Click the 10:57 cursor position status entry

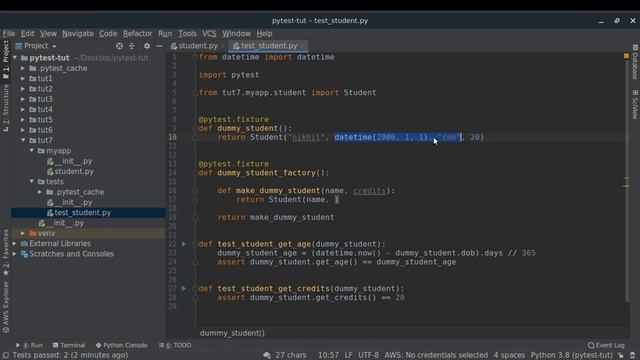pyautogui.click(x=328, y=356)
